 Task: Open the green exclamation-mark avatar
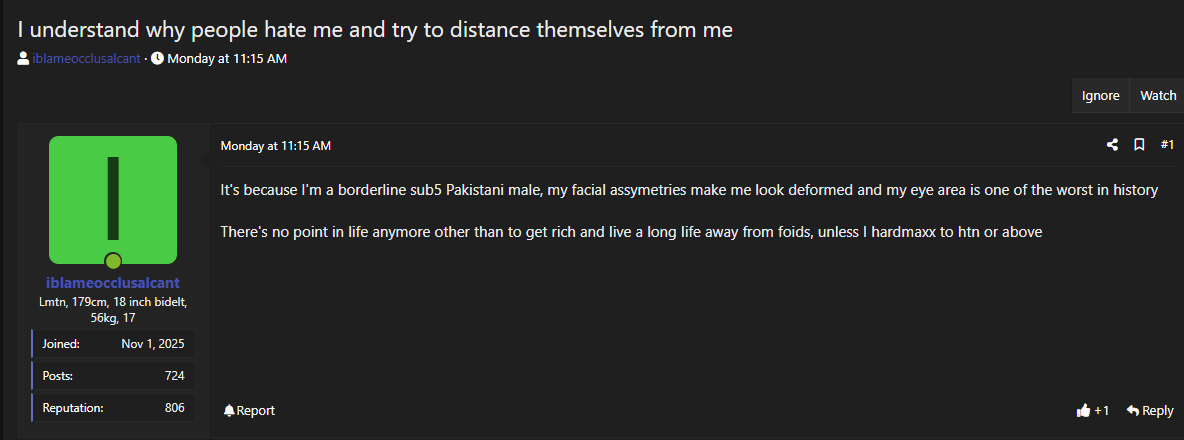click(x=113, y=199)
